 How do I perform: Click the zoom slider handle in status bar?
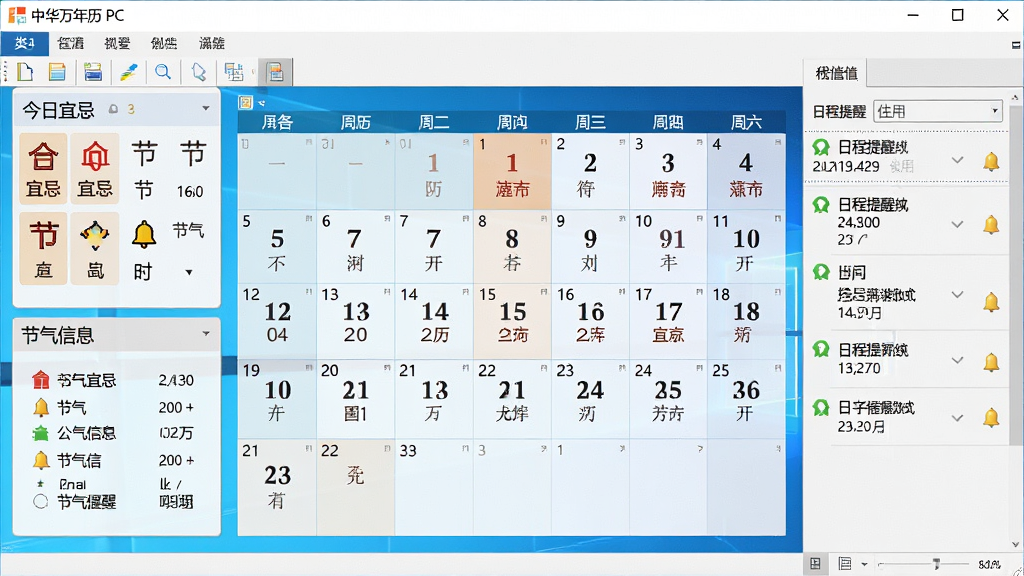click(936, 564)
